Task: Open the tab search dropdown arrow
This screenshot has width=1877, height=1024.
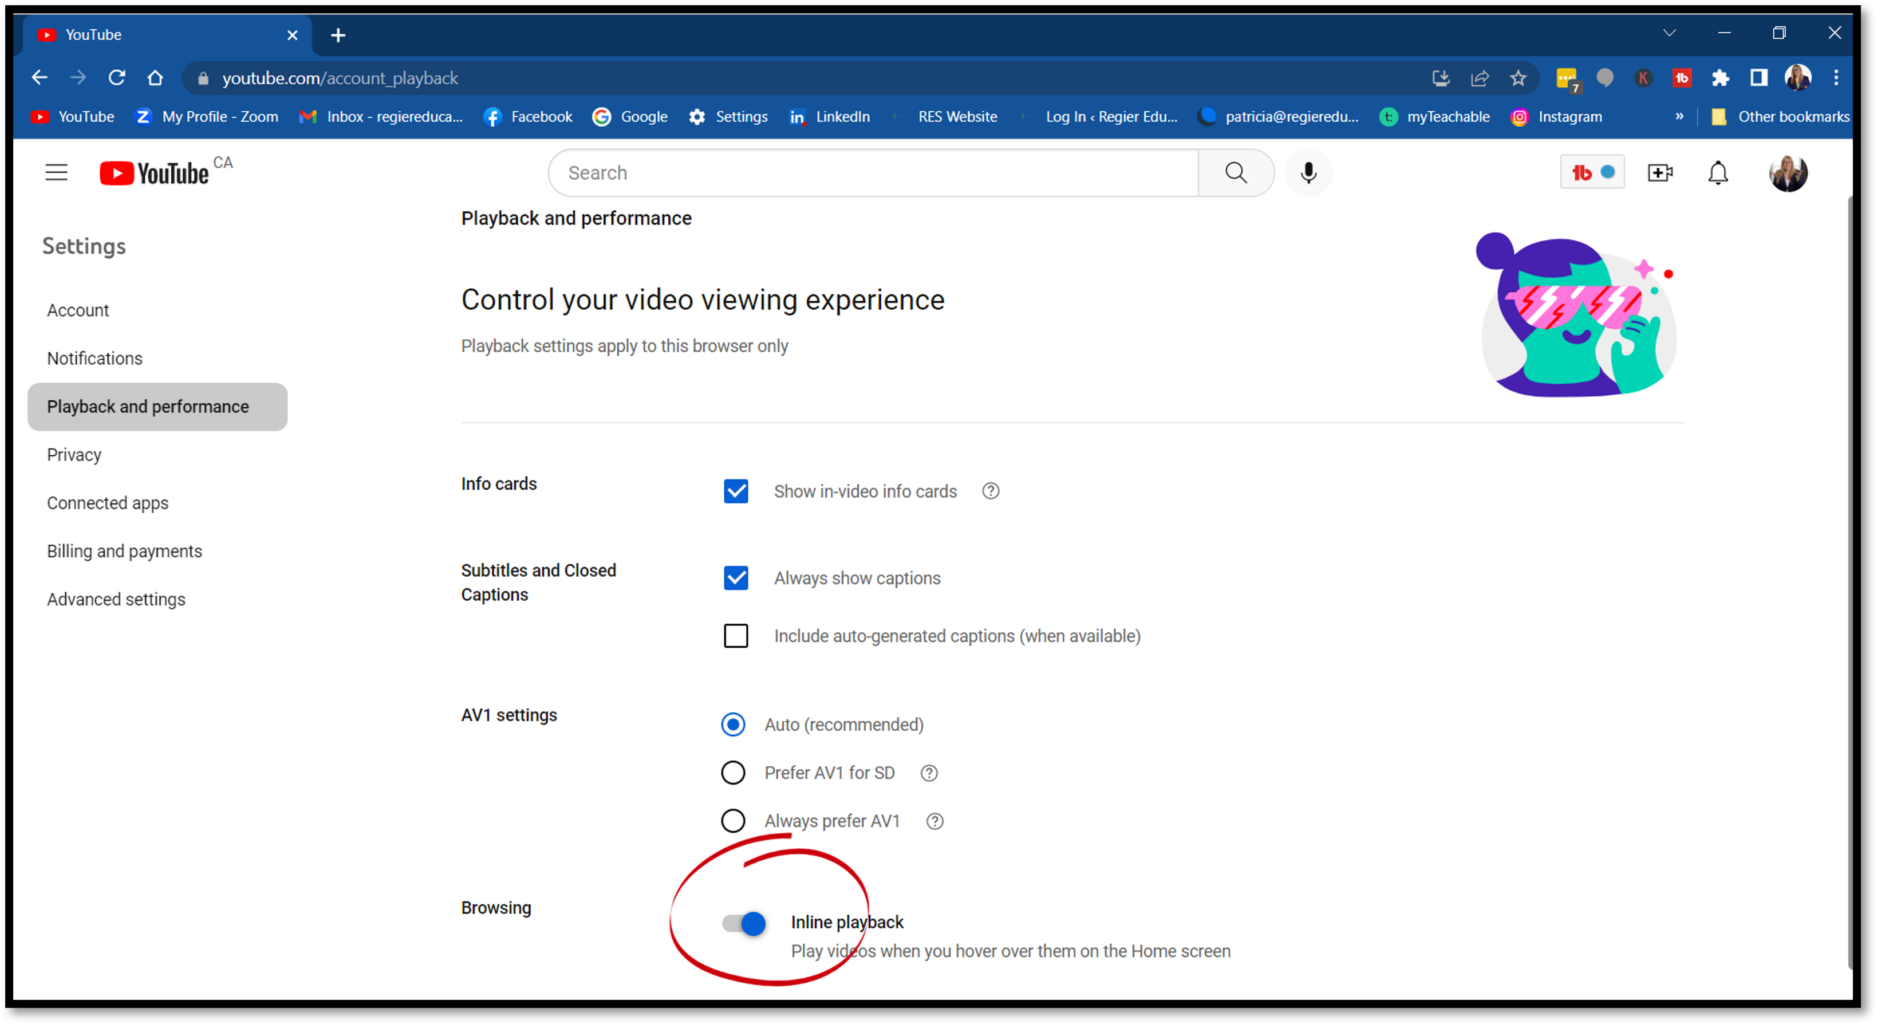Action: click(x=1669, y=33)
